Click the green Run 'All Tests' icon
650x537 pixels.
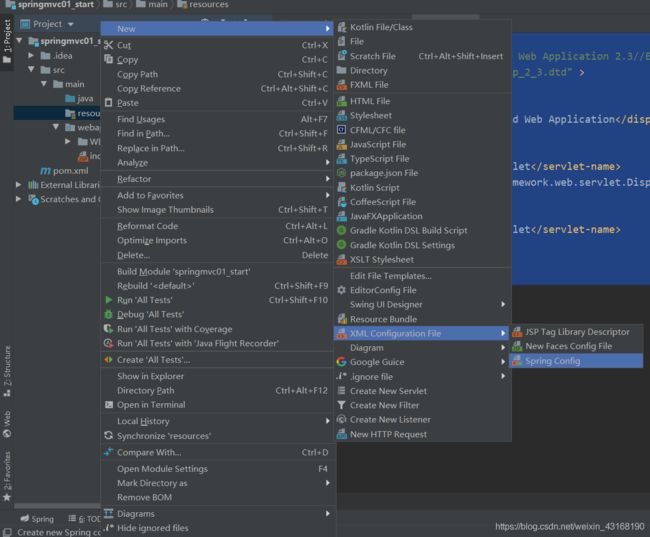109,300
